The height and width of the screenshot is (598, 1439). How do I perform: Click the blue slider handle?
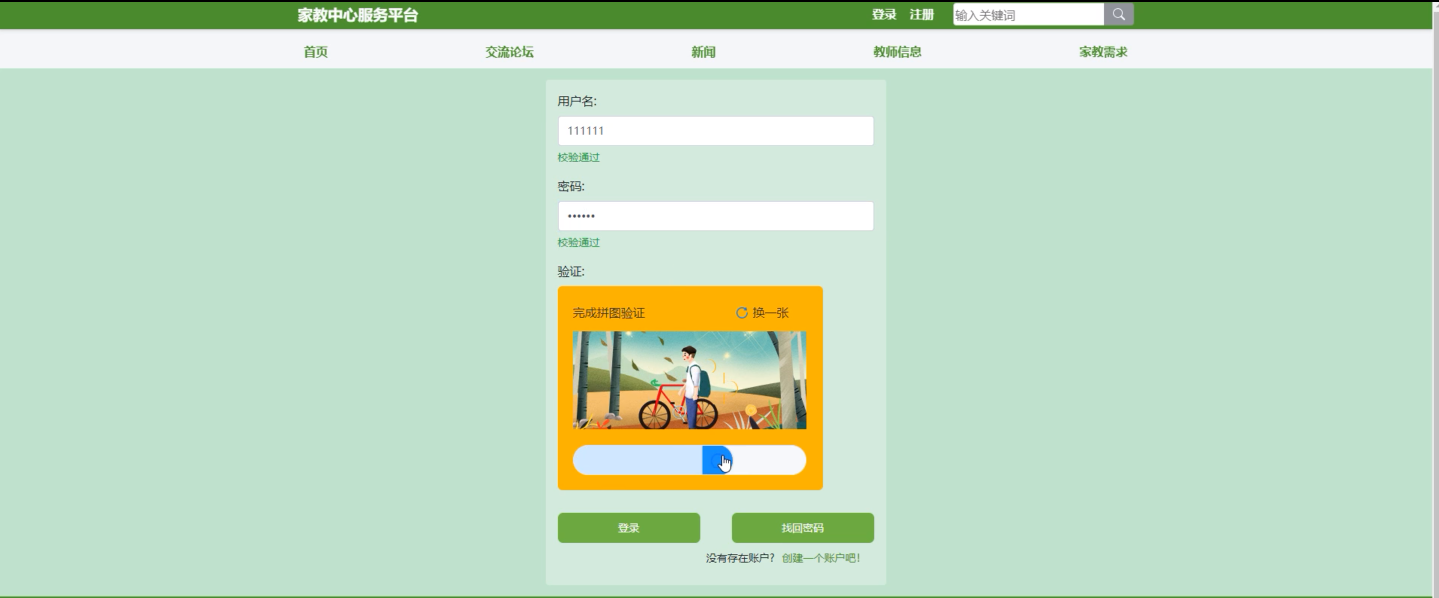pyautogui.click(x=717, y=460)
